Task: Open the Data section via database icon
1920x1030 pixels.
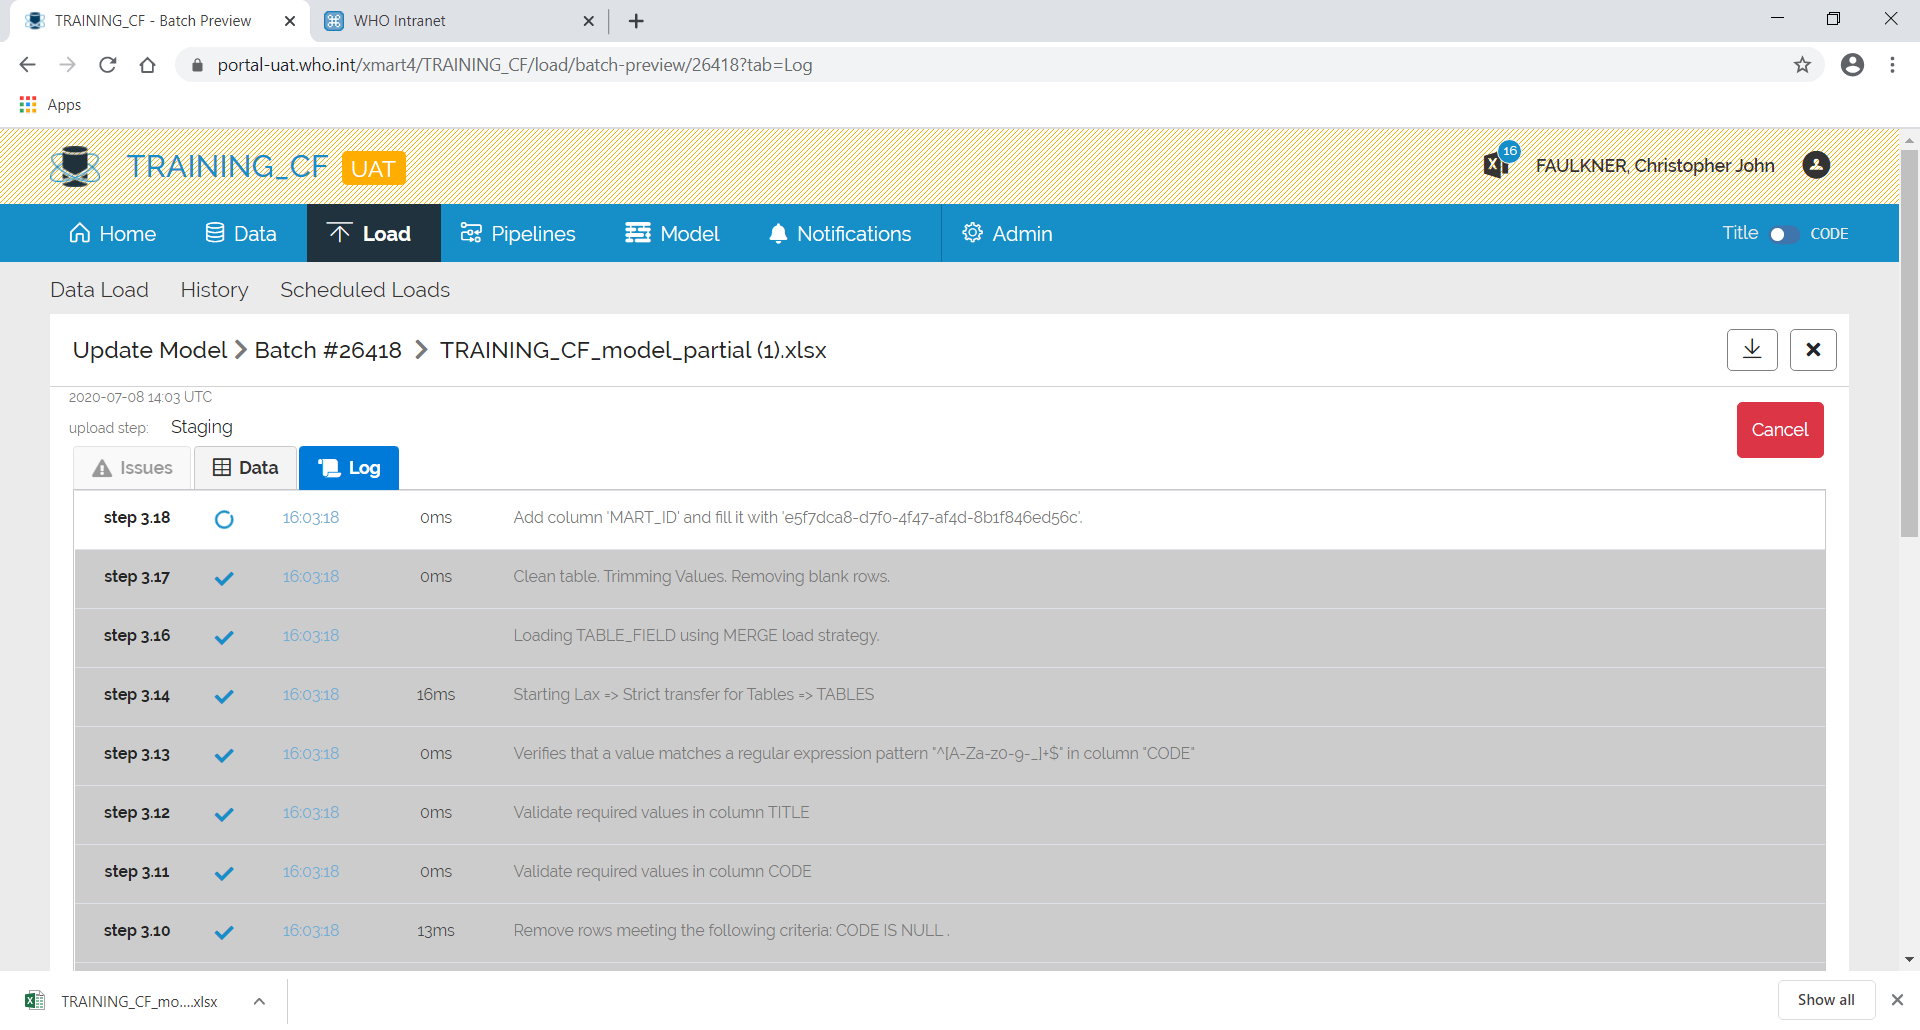Action: click(x=215, y=233)
